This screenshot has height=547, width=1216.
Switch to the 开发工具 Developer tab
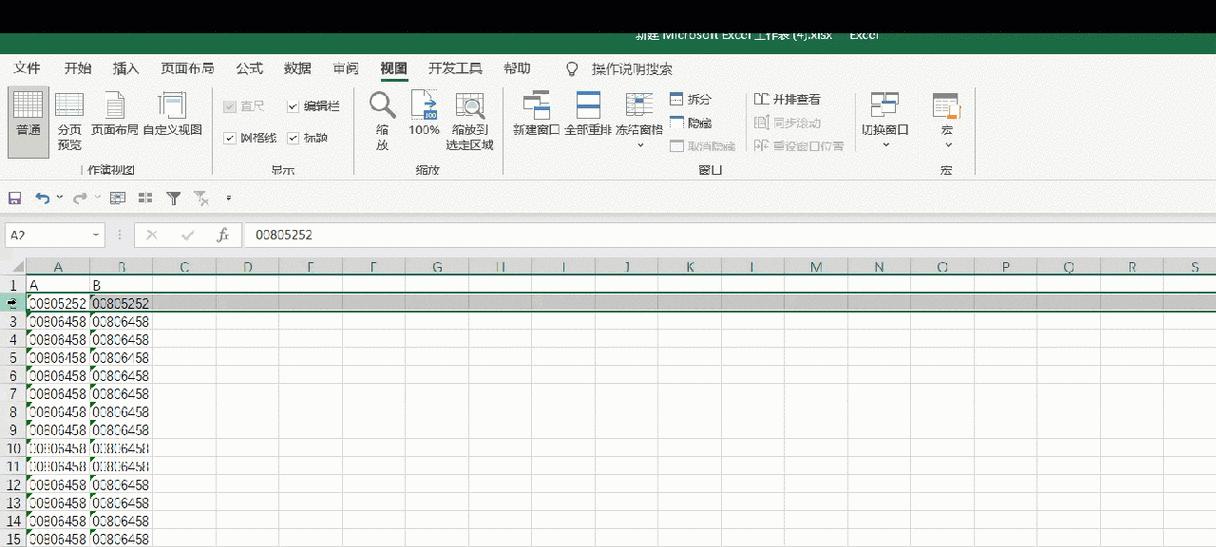tap(455, 68)
